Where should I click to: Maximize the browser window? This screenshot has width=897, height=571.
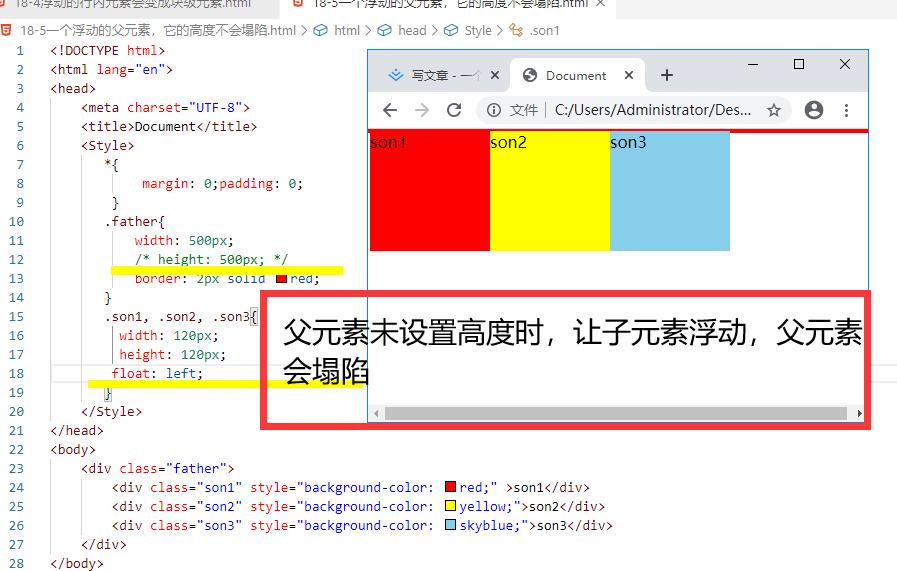pyautogui.click(x=799, y=64)
